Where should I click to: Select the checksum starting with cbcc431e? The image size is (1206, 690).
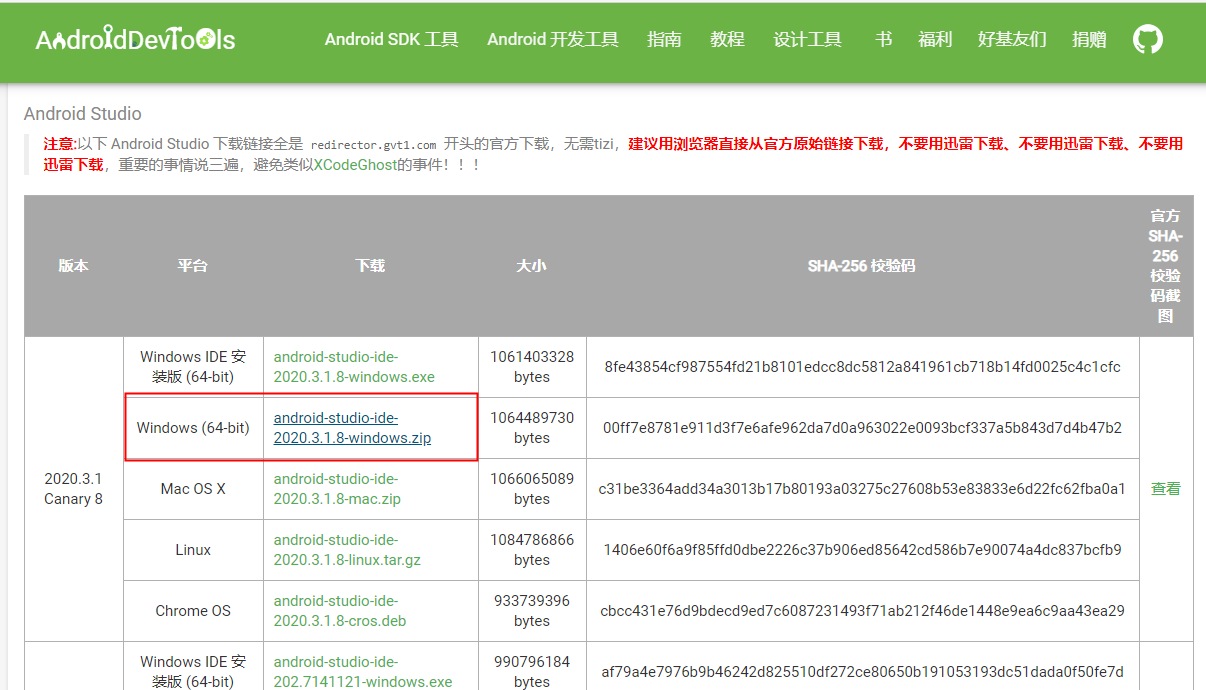(x=862, y=611)
